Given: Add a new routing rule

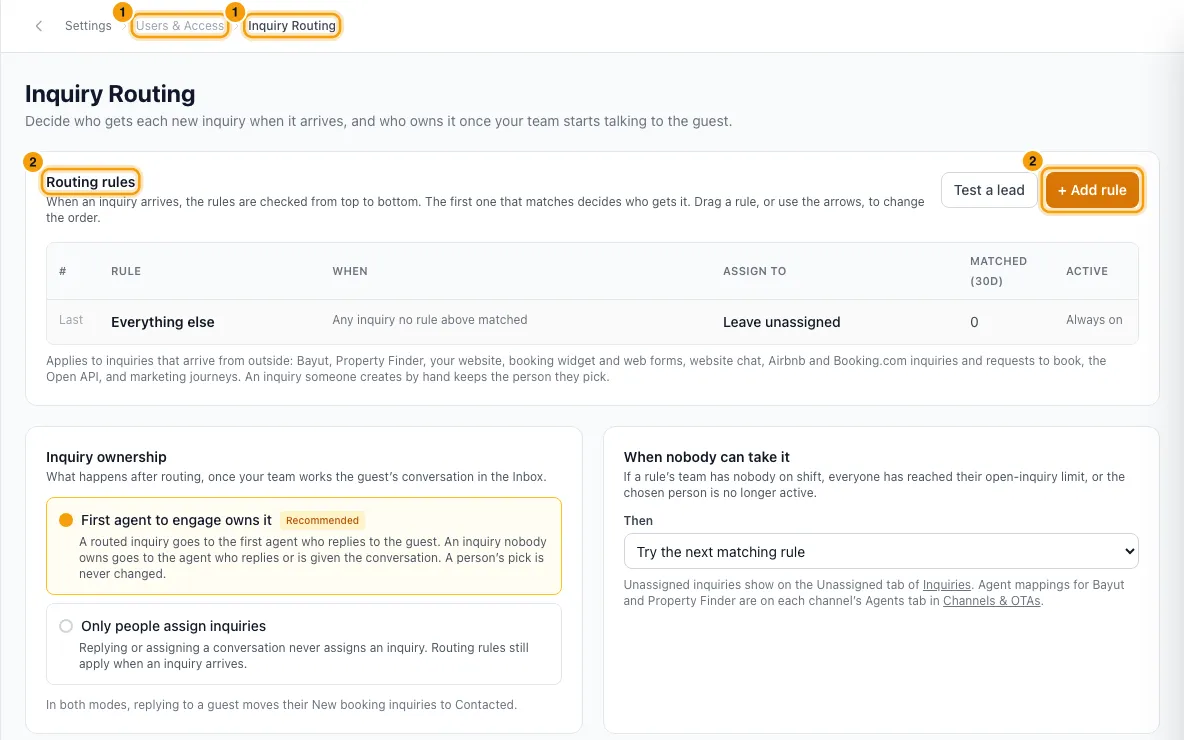Looking at the screenshot, I should tap(1092, 190).
